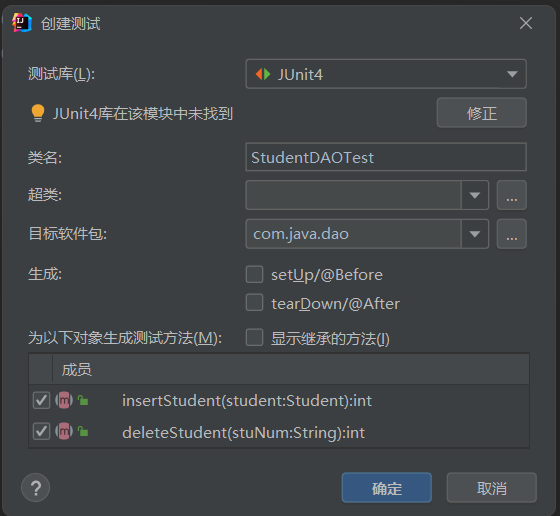The height and width of the screenshot is (516, 560).
Task: Click the method icon beside deleteStudent
Action: (64, 432)
